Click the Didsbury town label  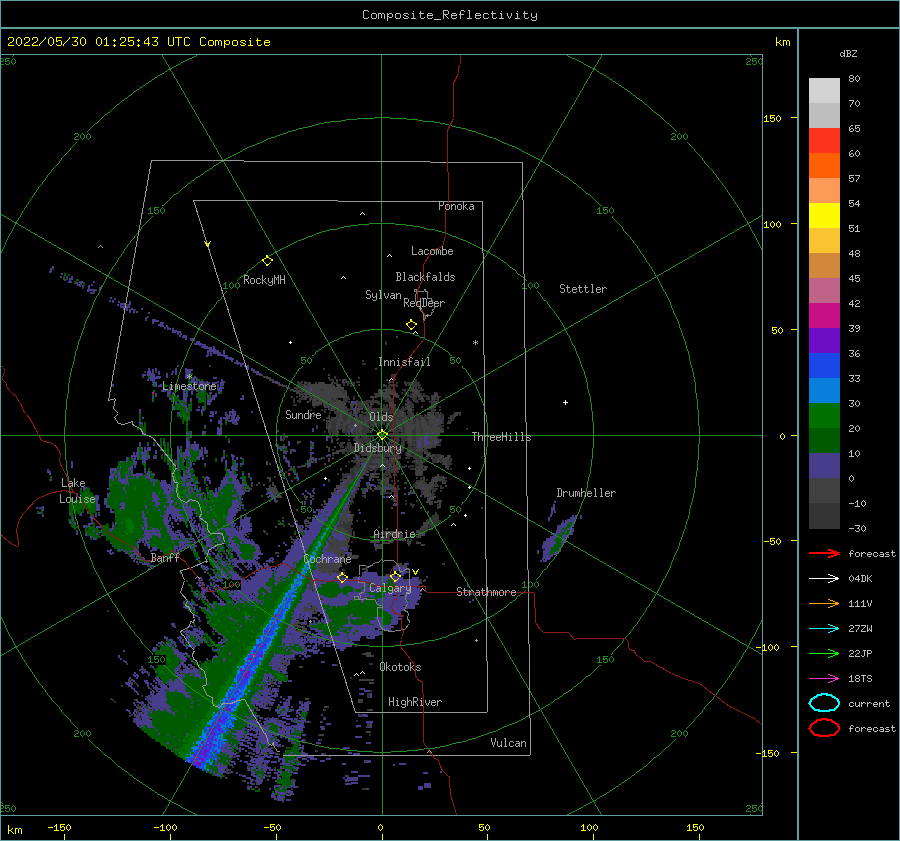(x=378, y=448)
